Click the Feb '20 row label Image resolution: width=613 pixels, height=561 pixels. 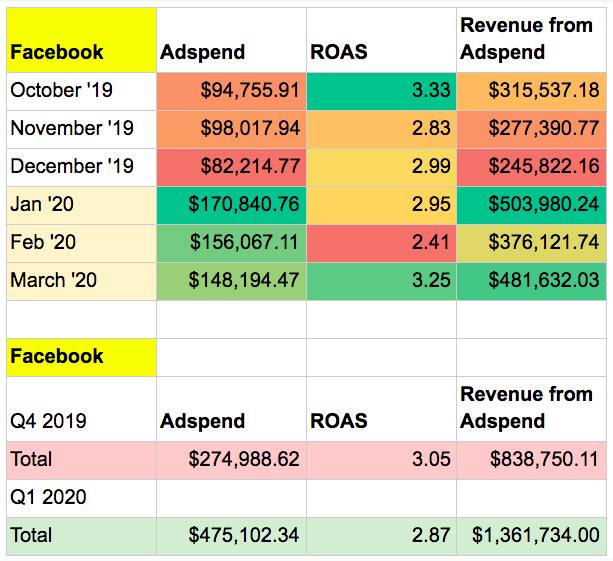tap(80, 243)
